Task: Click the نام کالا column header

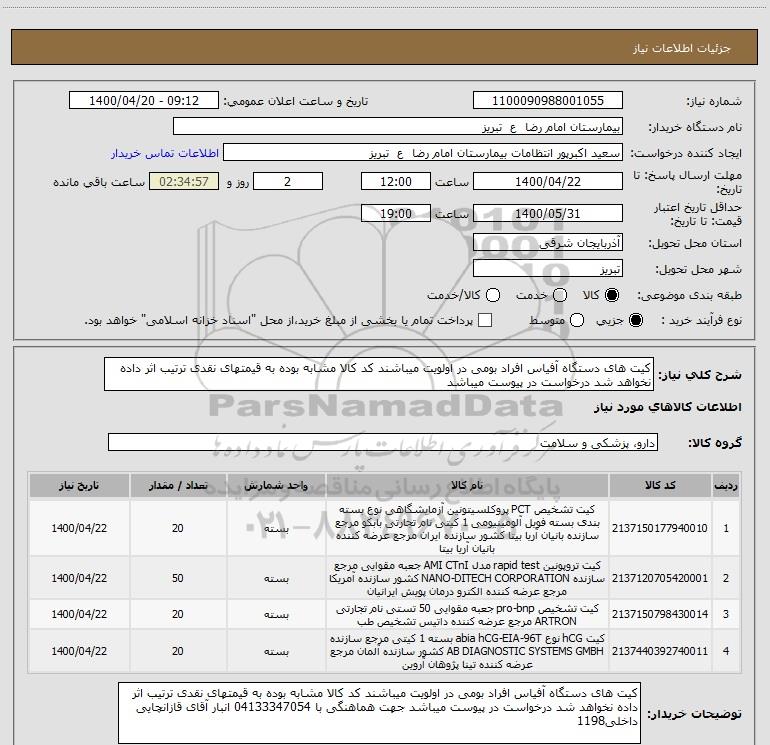Action: (467, 485)
